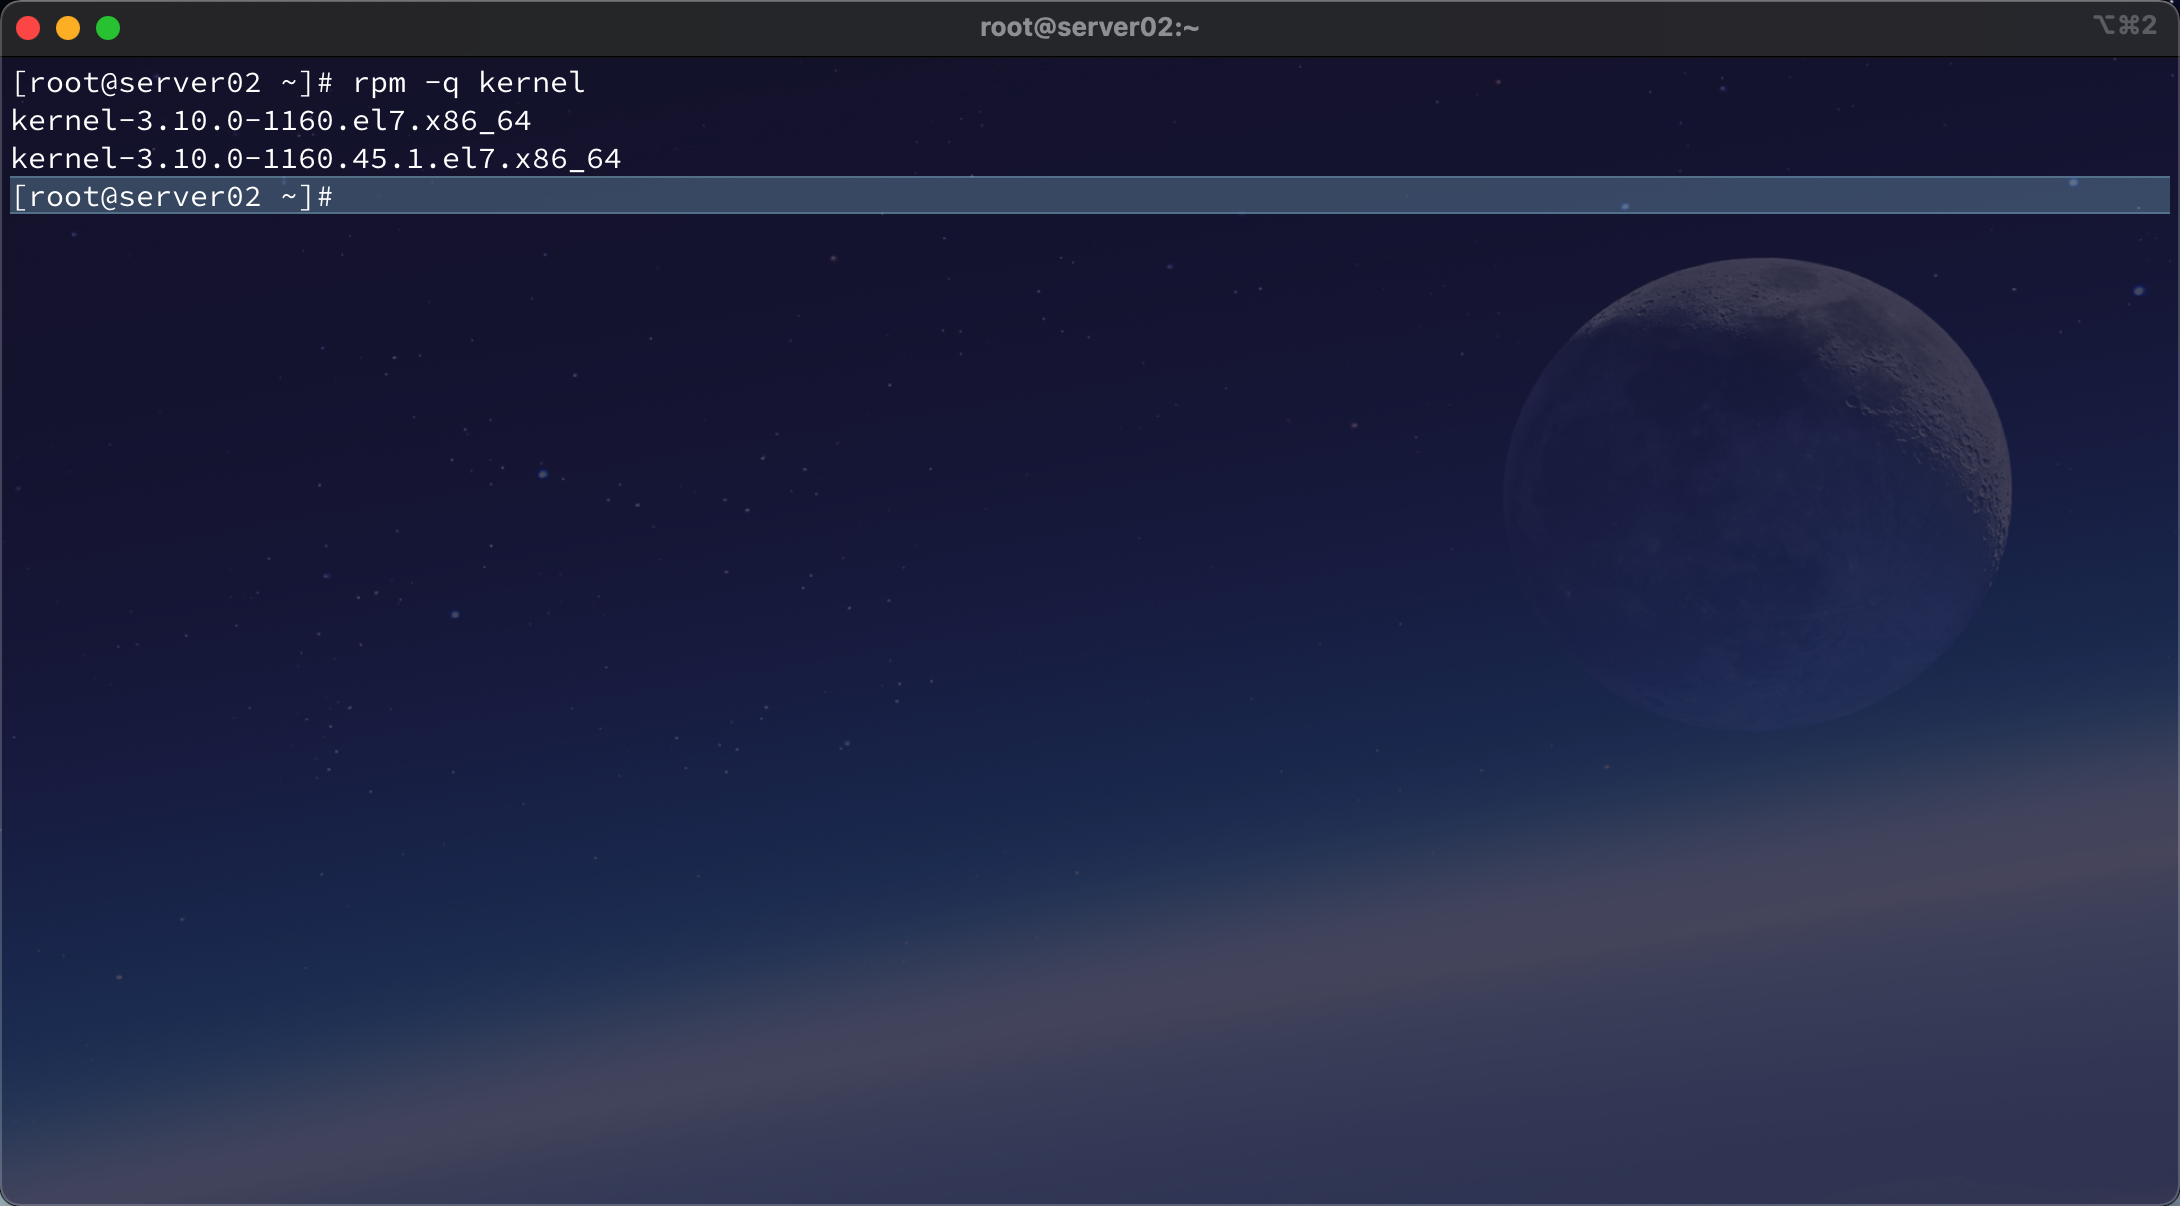Click the first prompt [root@server02 ~]#
2180x1206 pixels.
pos(171,83)
